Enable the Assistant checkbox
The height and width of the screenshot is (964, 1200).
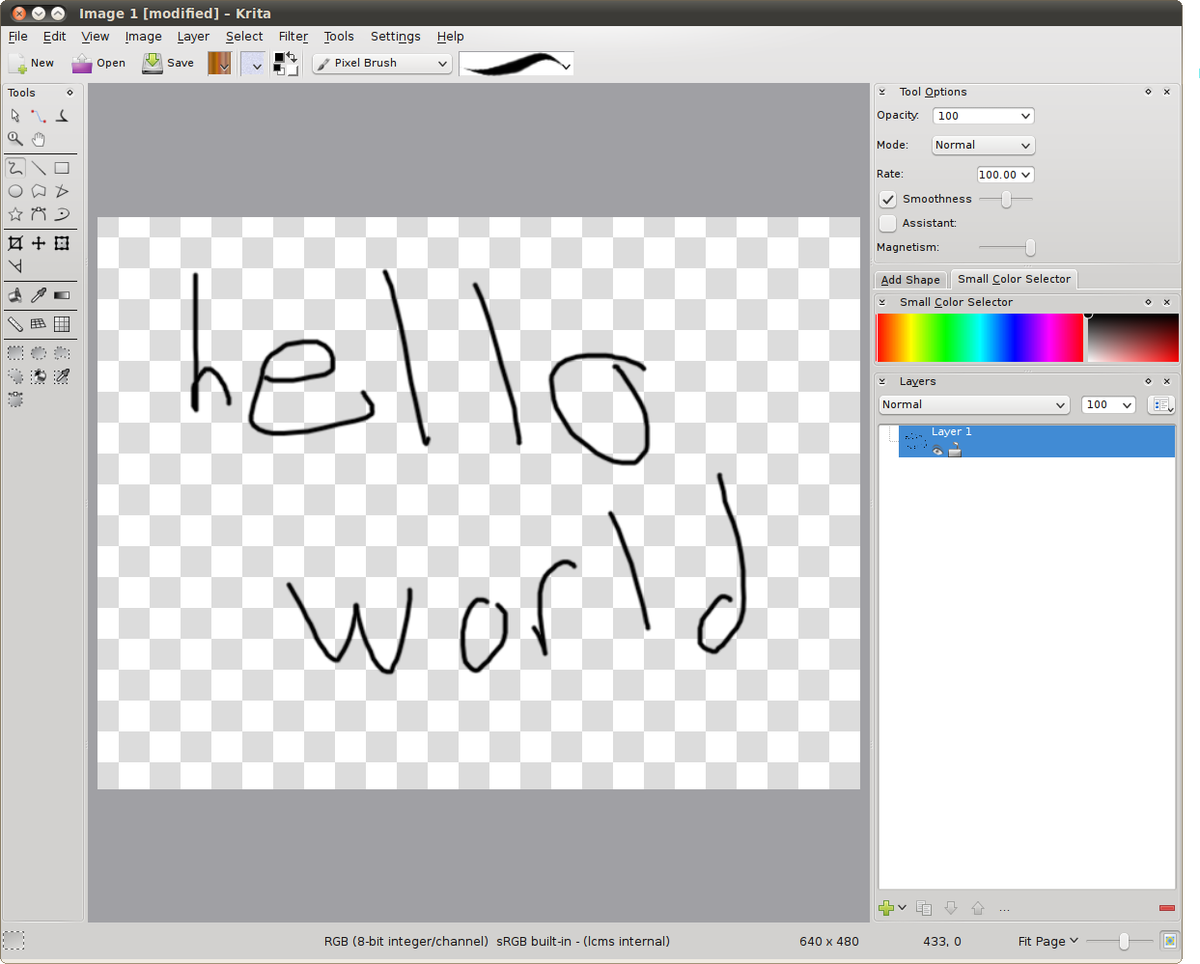(888, 223)
